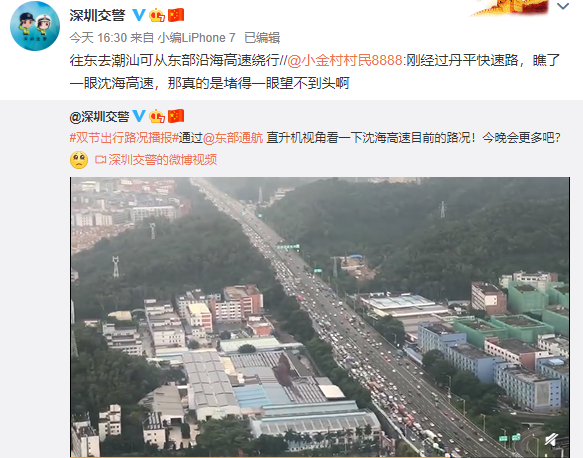Play the highway traffic aerial video
This screenshot has width=583, height=458.
tap(320, 317)
